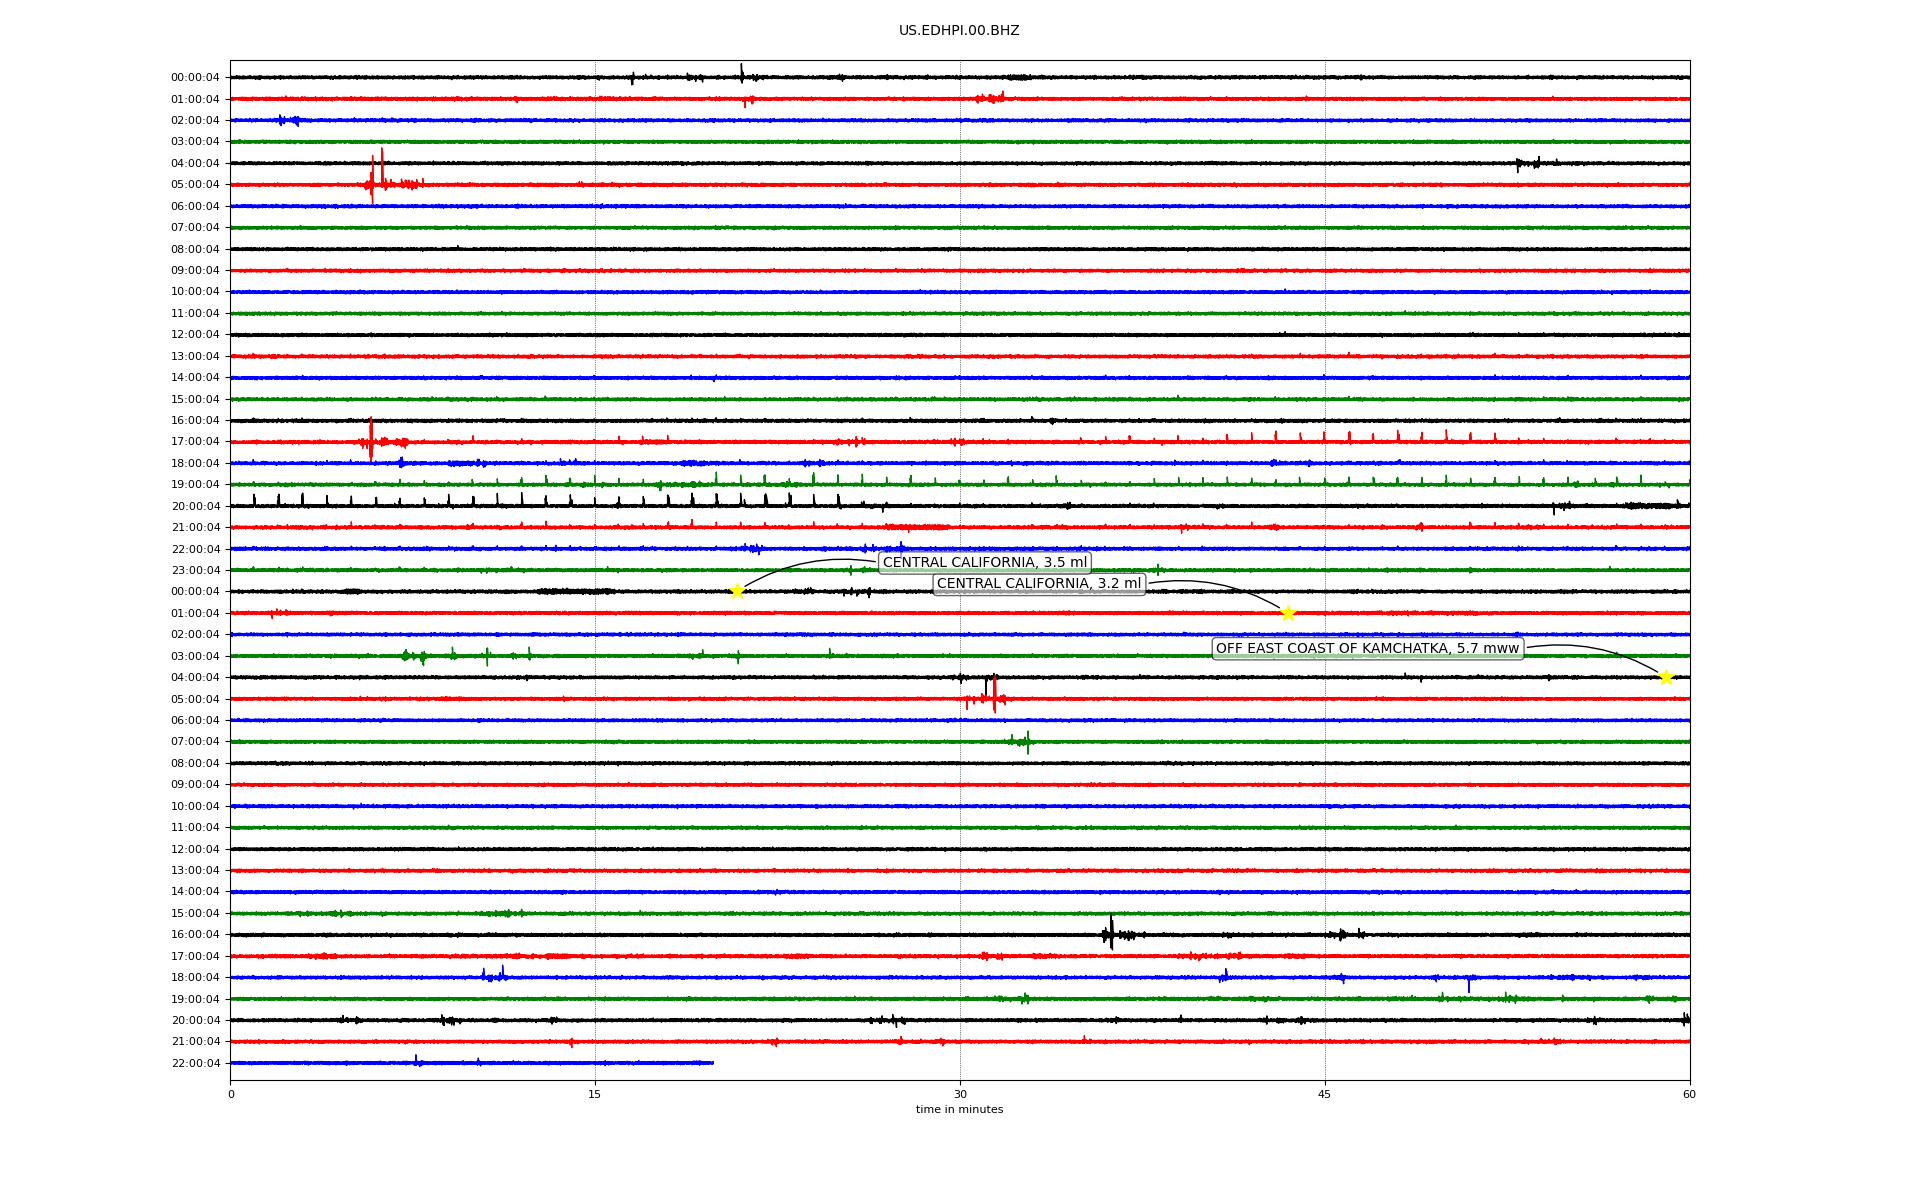Click the final 22:00:04 time label
The width and height of the screenshot is (1920, 1200).
click(x=195, y=1063)
